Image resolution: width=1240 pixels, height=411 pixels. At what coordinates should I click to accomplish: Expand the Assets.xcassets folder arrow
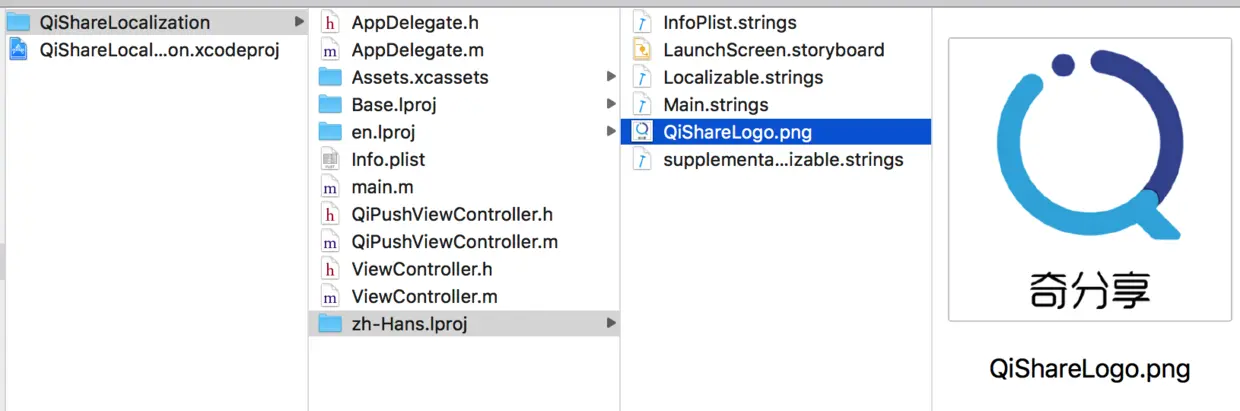tap(611, 77)
